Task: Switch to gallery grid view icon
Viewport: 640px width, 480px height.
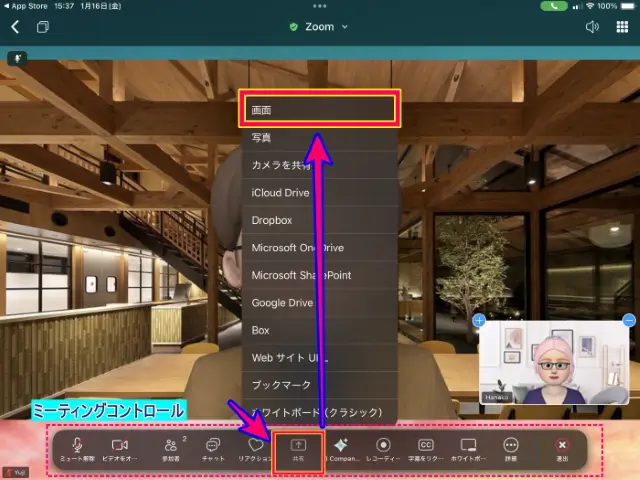Action: [x=622, y=27]
